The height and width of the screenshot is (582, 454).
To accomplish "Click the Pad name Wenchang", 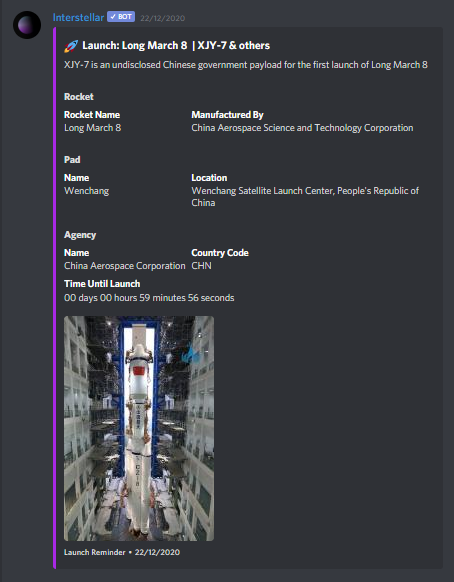I will (86, 191).
